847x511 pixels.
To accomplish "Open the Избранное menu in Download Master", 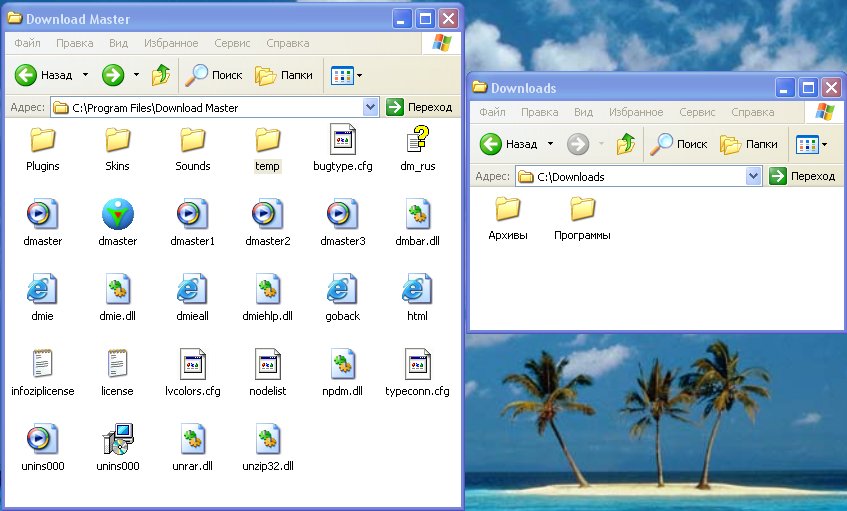I will 171,43.
